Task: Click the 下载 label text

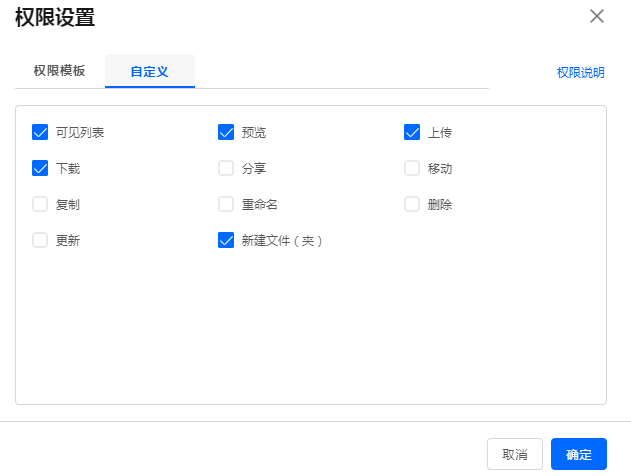Action: click(x=68, y=168)
